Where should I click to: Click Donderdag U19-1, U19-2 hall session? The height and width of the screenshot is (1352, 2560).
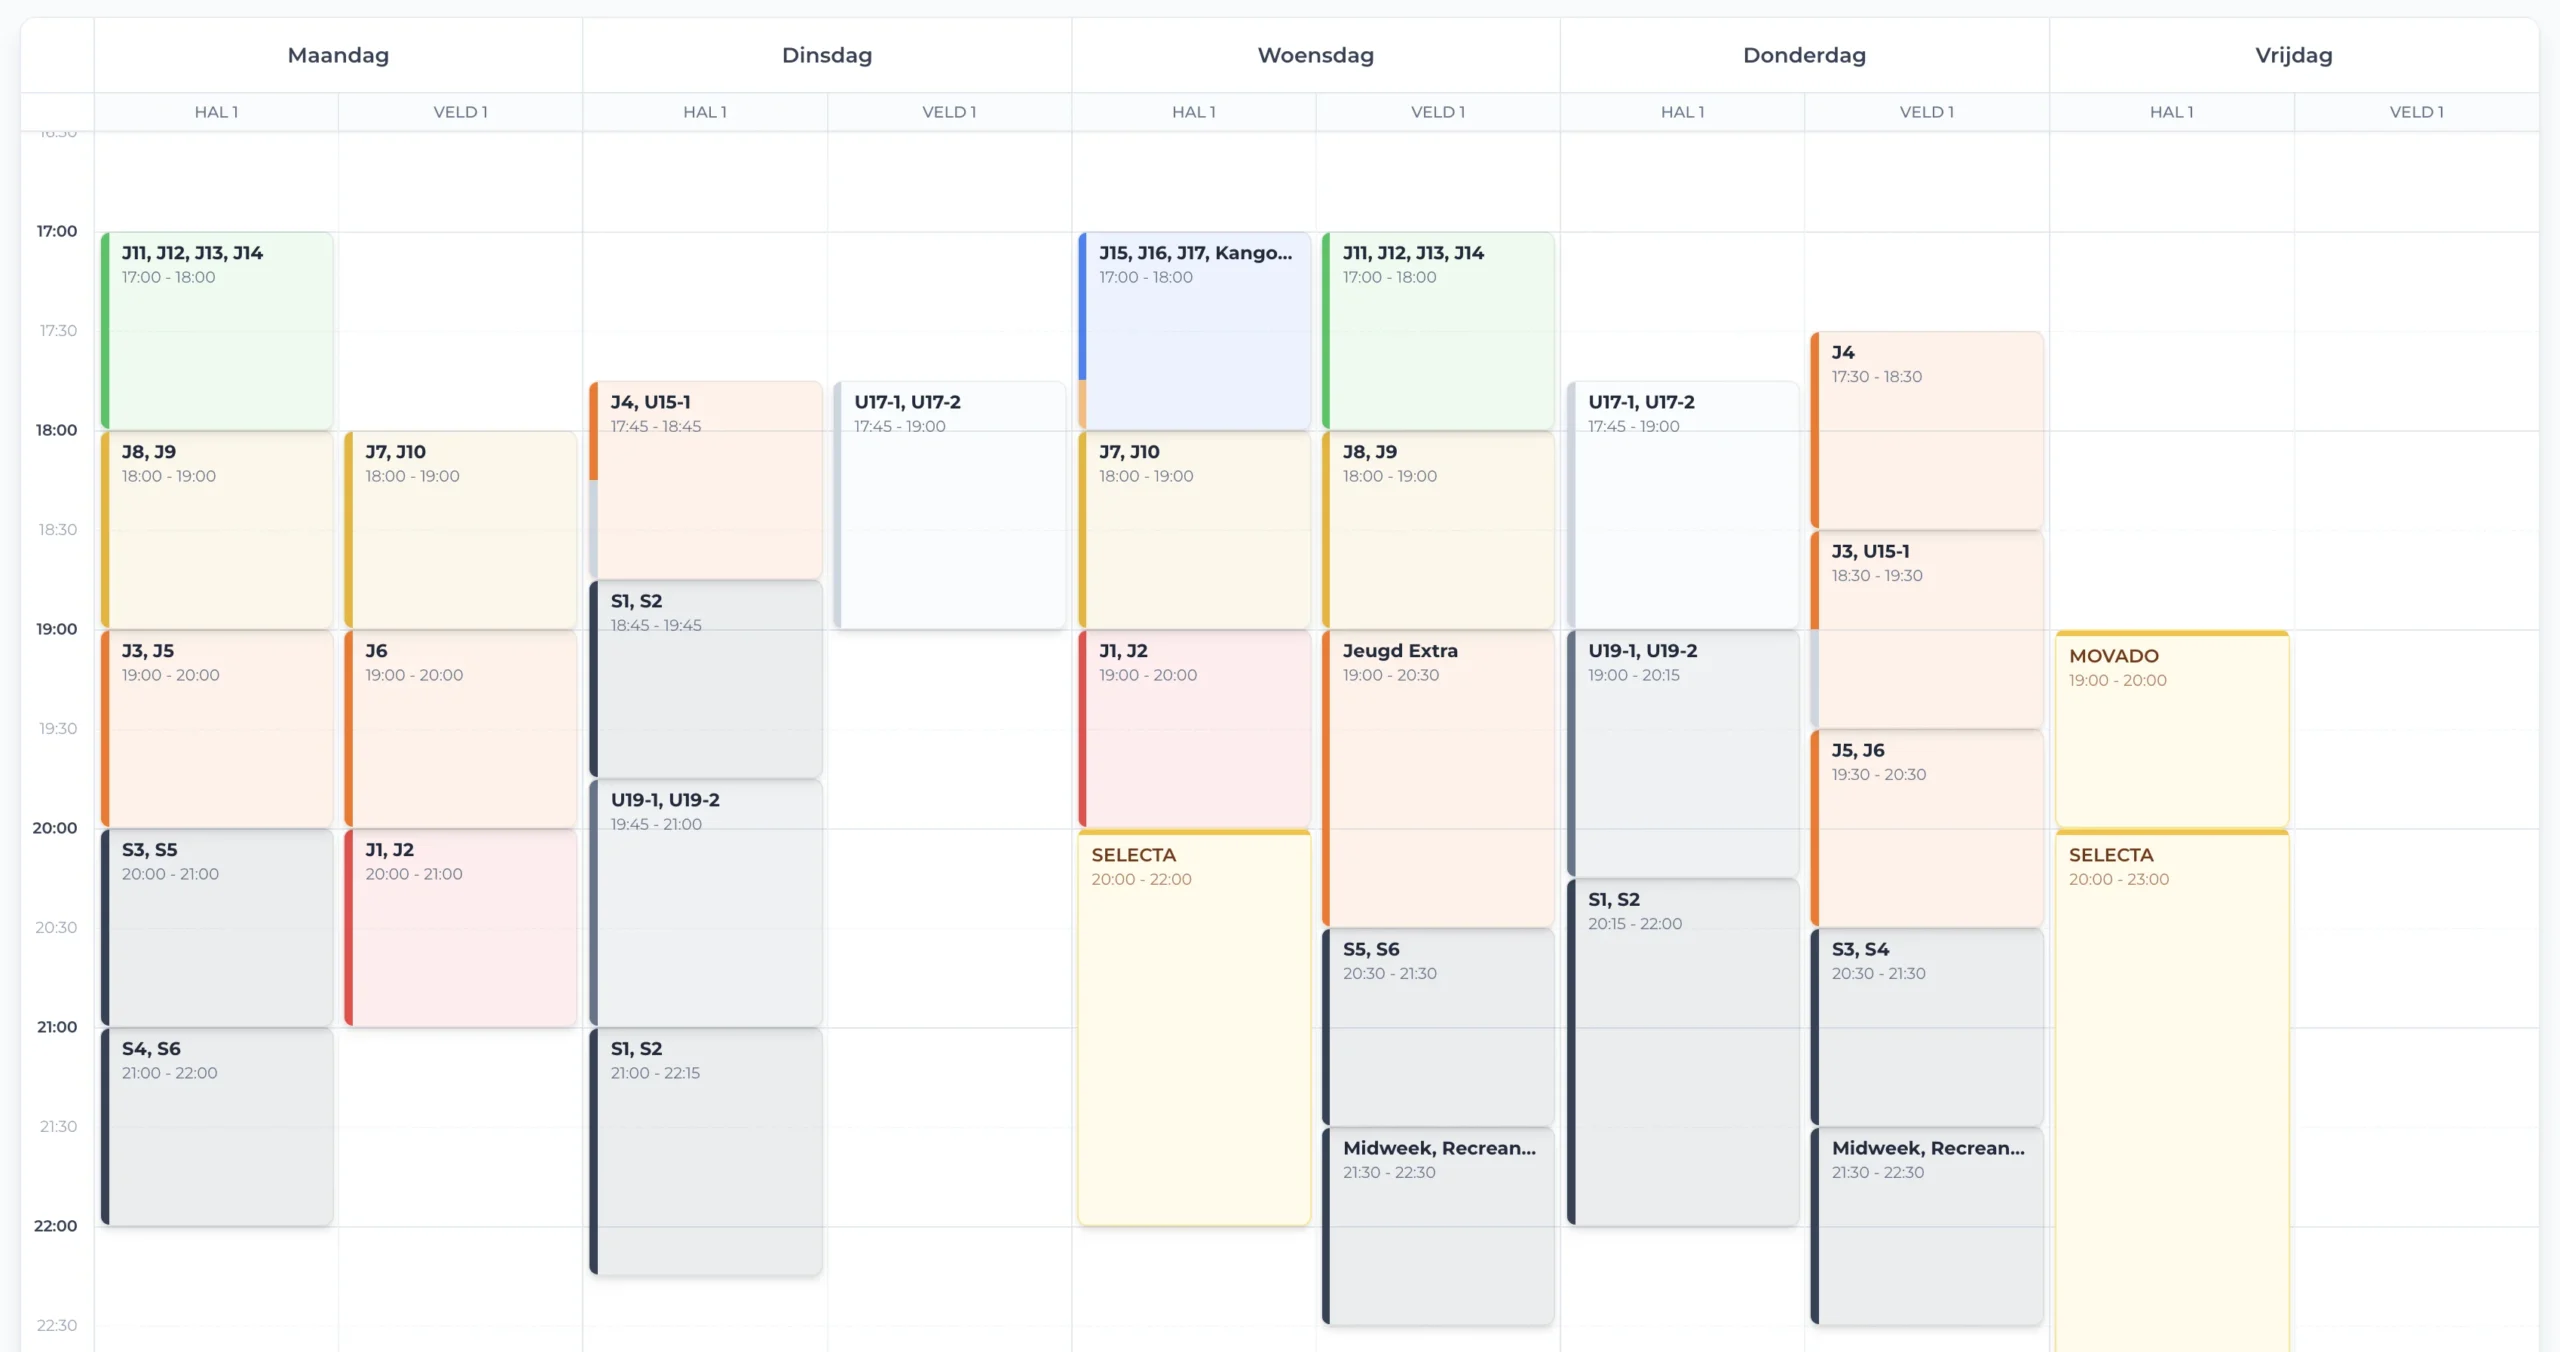pyautogui.click(x=1683, y=752)
